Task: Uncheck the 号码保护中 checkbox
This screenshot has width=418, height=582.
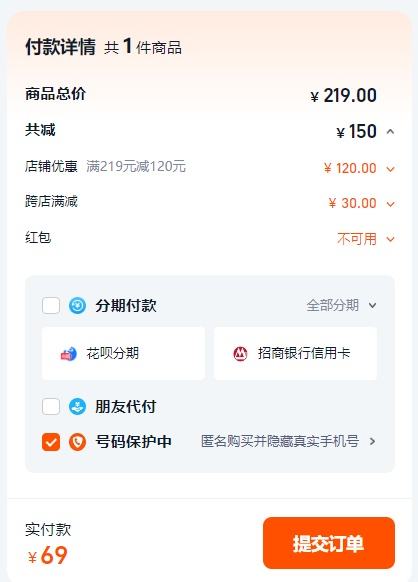Action: [51, 442]
